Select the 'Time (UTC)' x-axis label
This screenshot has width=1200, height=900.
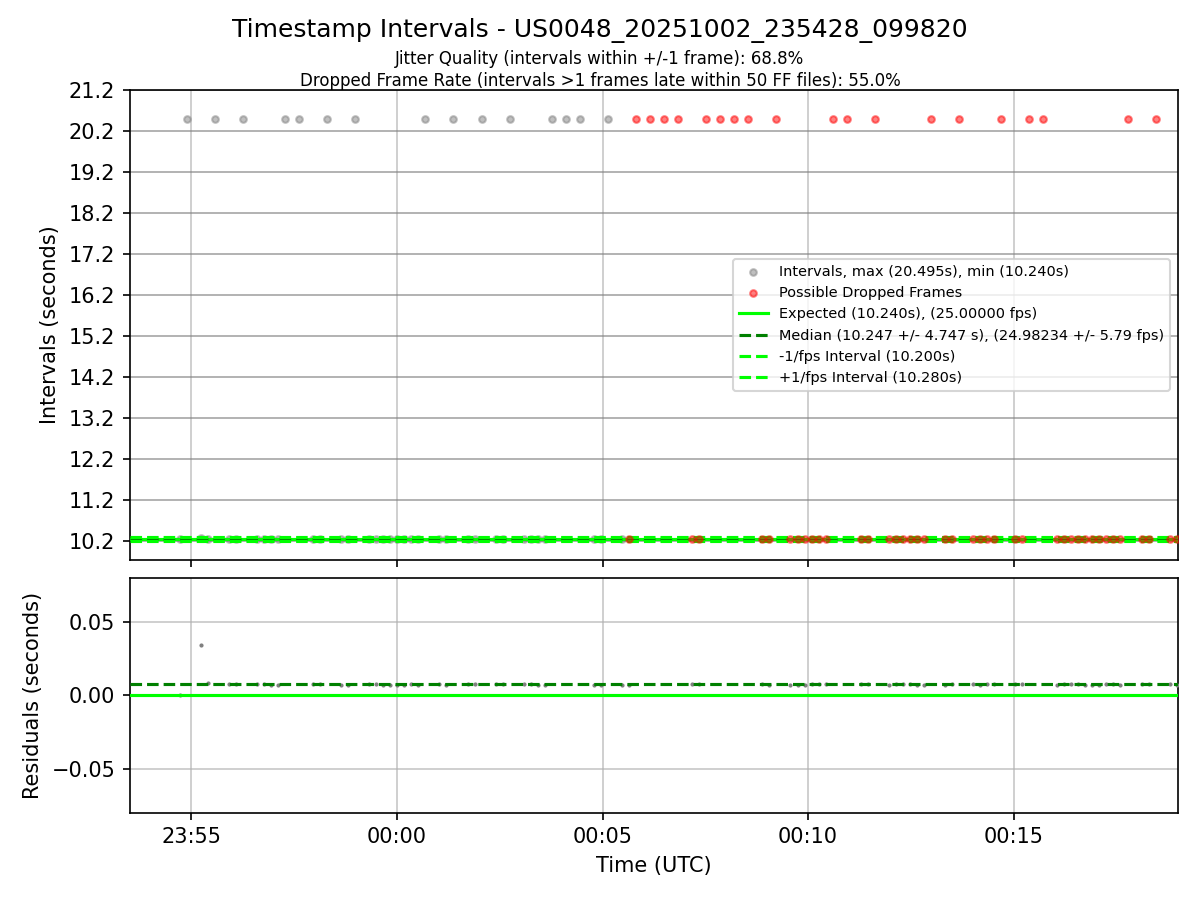click(x=653, y=865)
